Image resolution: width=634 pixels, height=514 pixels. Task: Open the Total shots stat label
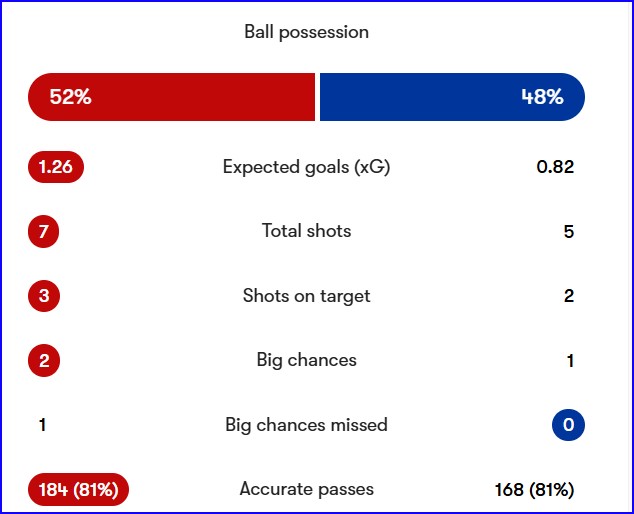(x=306, y=231)
